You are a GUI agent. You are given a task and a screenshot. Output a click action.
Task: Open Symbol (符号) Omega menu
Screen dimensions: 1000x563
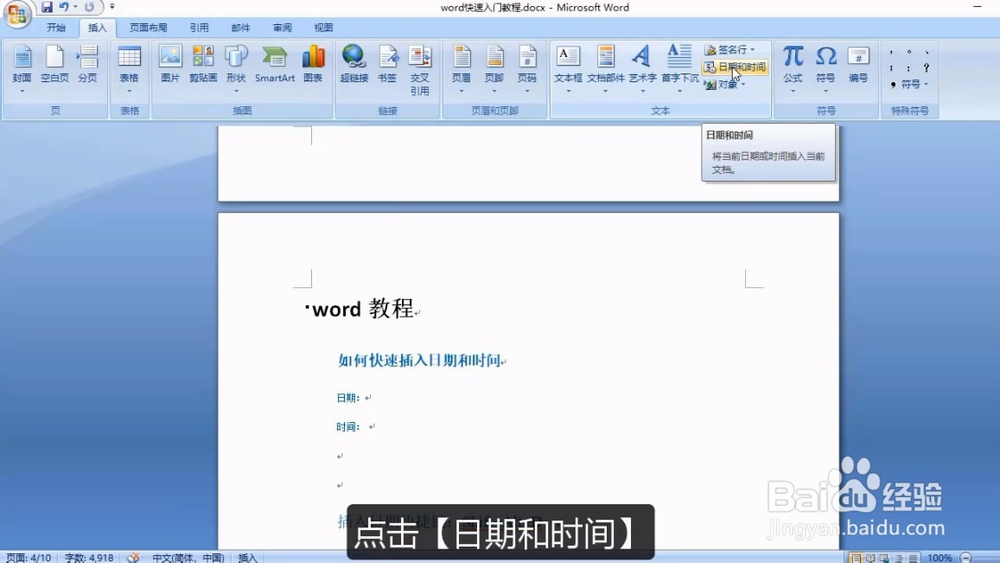tap(825, 69)
